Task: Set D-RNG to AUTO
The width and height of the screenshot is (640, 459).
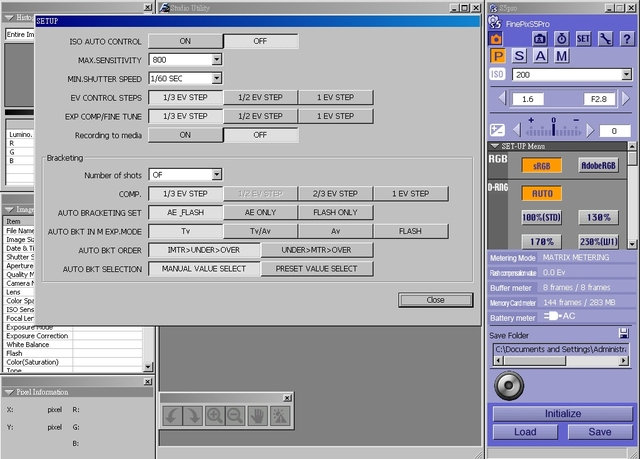Action: pos(541,193)
